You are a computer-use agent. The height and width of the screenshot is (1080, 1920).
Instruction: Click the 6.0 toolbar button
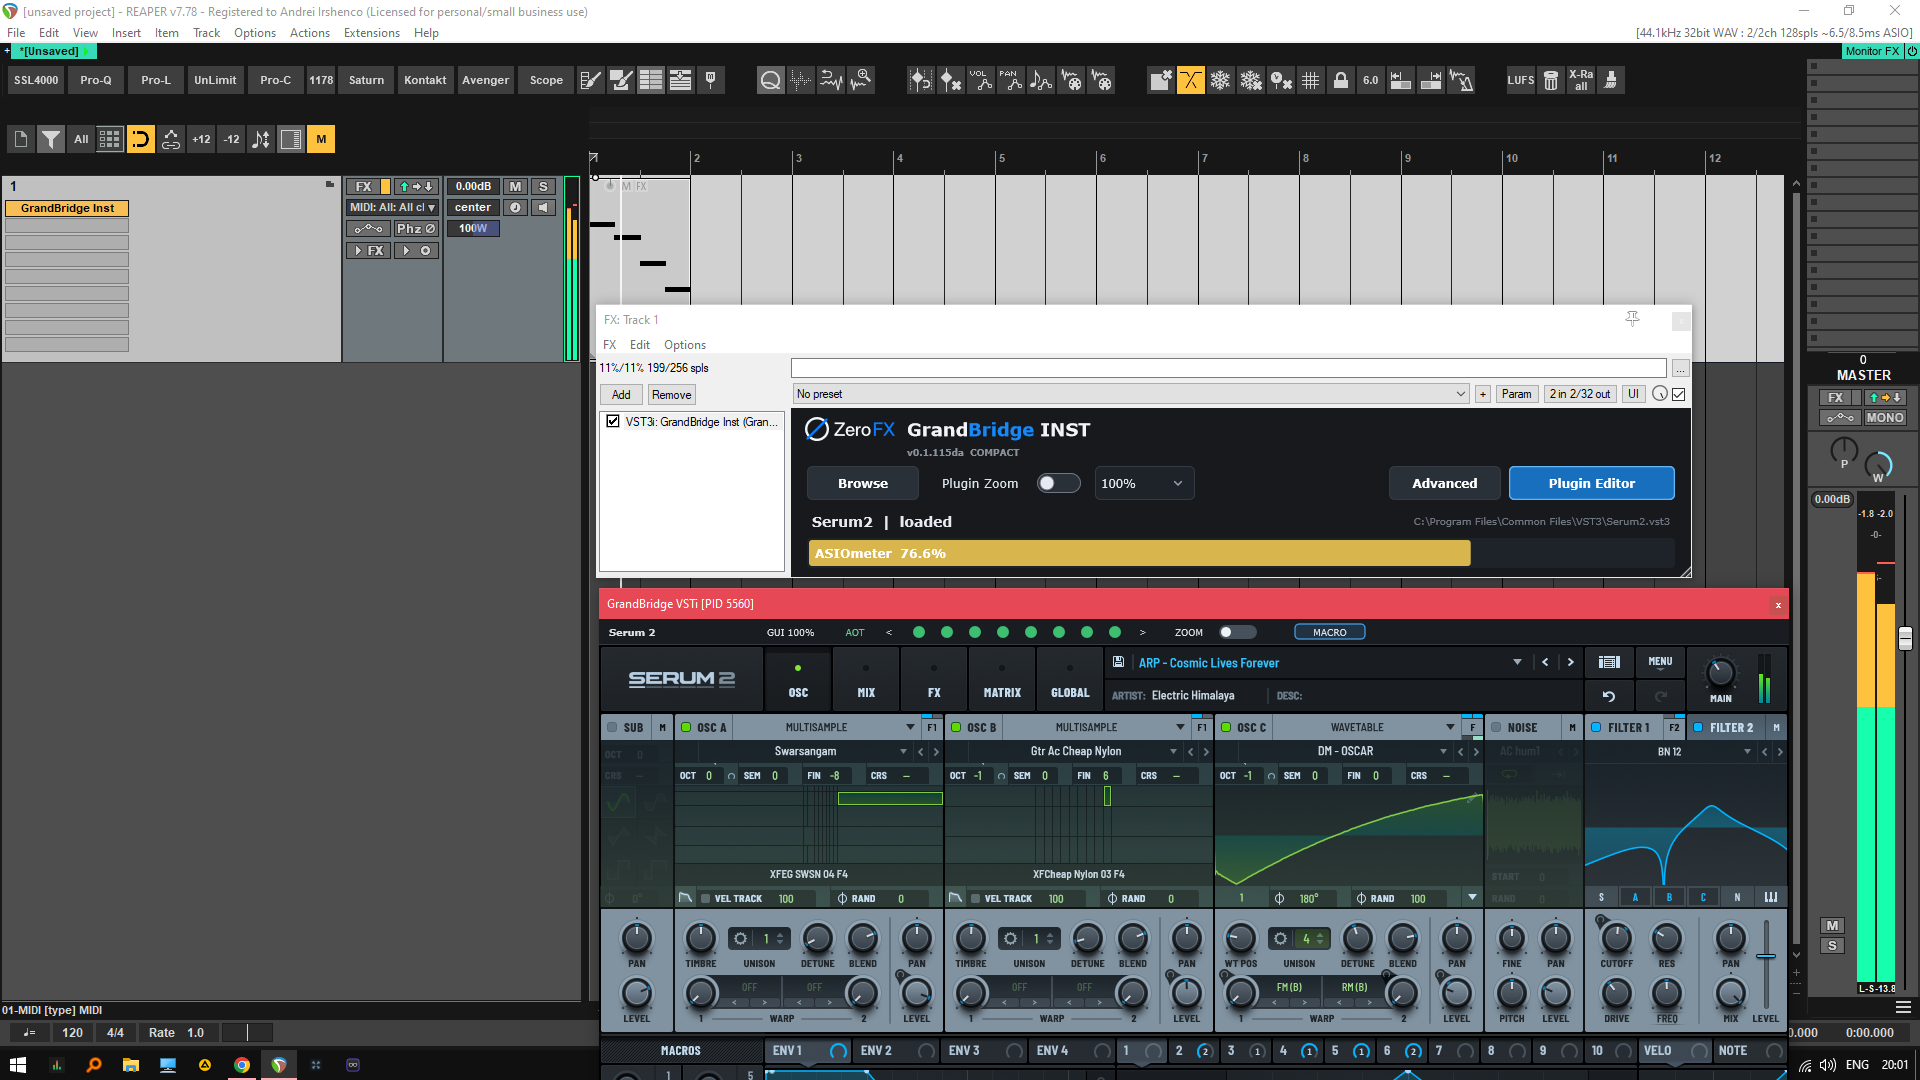click(x=1370, y=80)
